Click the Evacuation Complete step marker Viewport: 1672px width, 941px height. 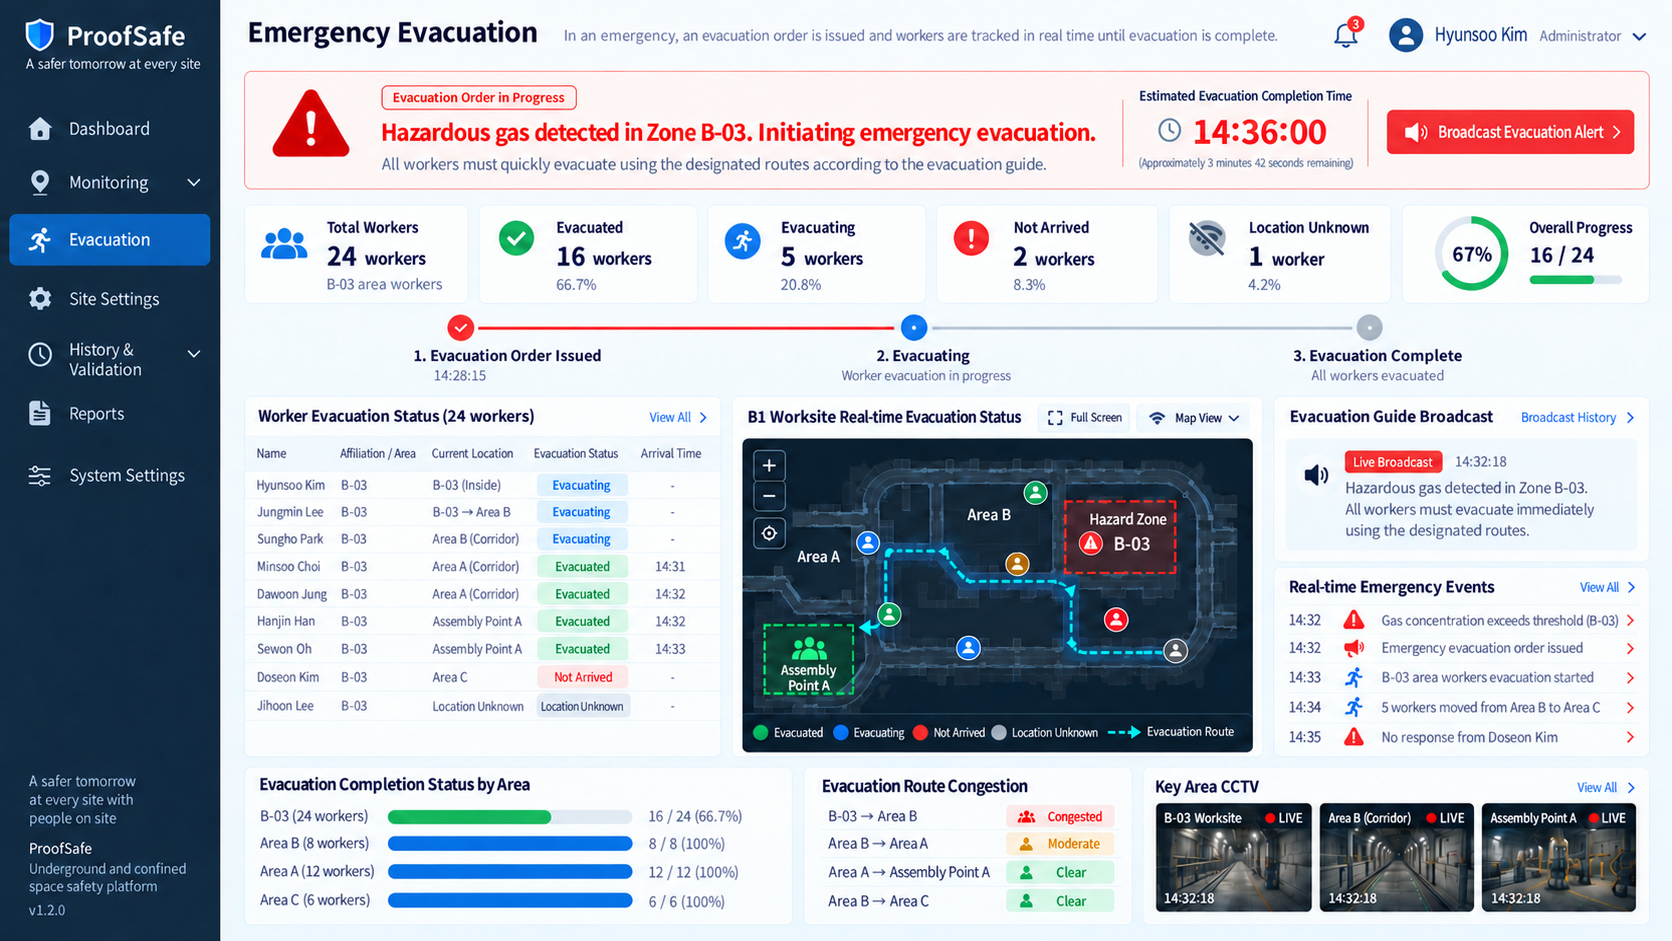coord(1369,327)
